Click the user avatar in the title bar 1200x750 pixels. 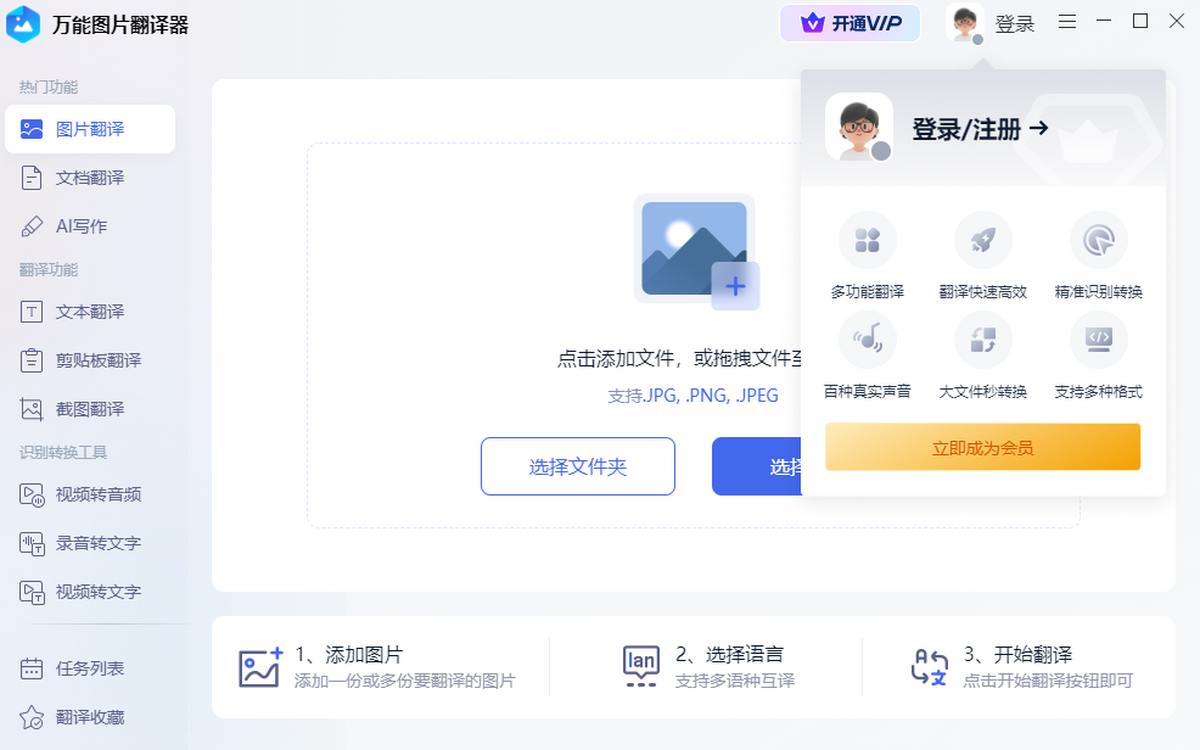[x=965, y=23]
